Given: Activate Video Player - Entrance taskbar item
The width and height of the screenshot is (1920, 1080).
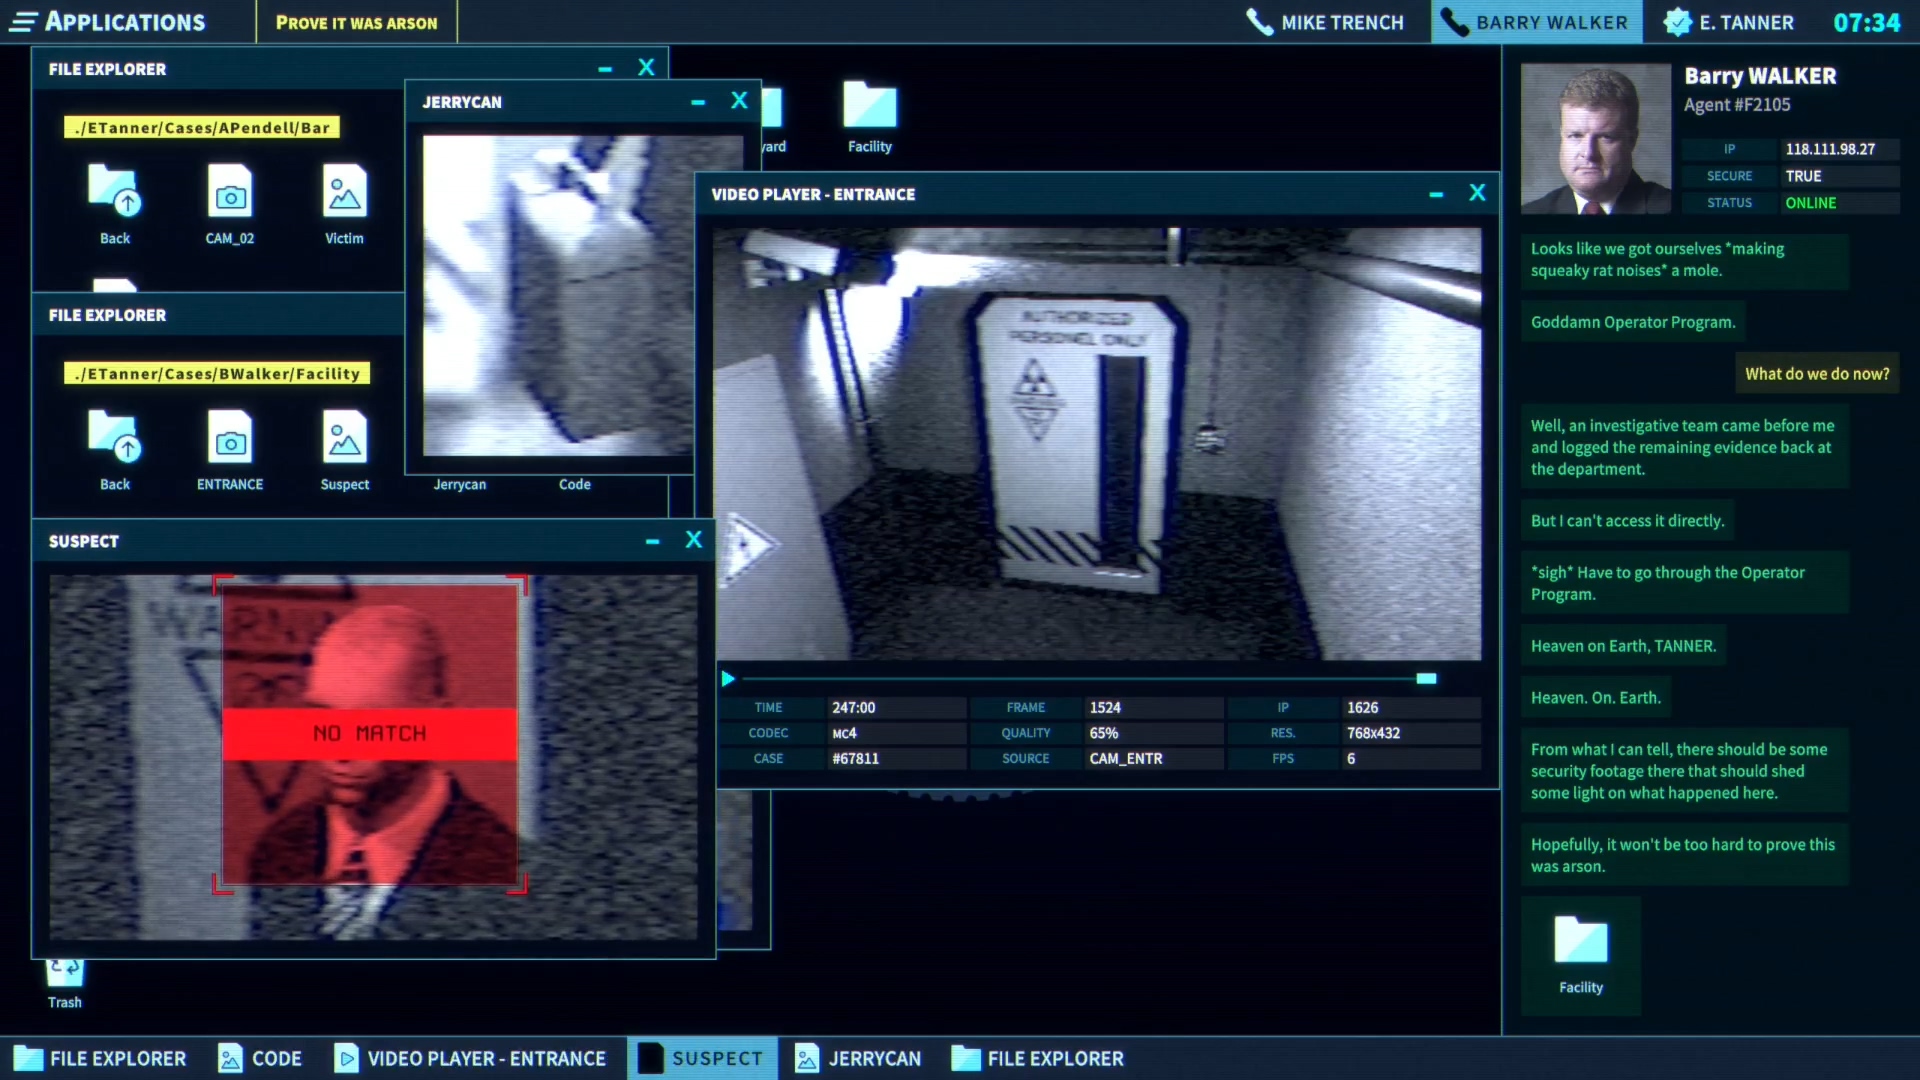Looking at the screenshot, I should pyautogui.click(x=471, y=1058).
